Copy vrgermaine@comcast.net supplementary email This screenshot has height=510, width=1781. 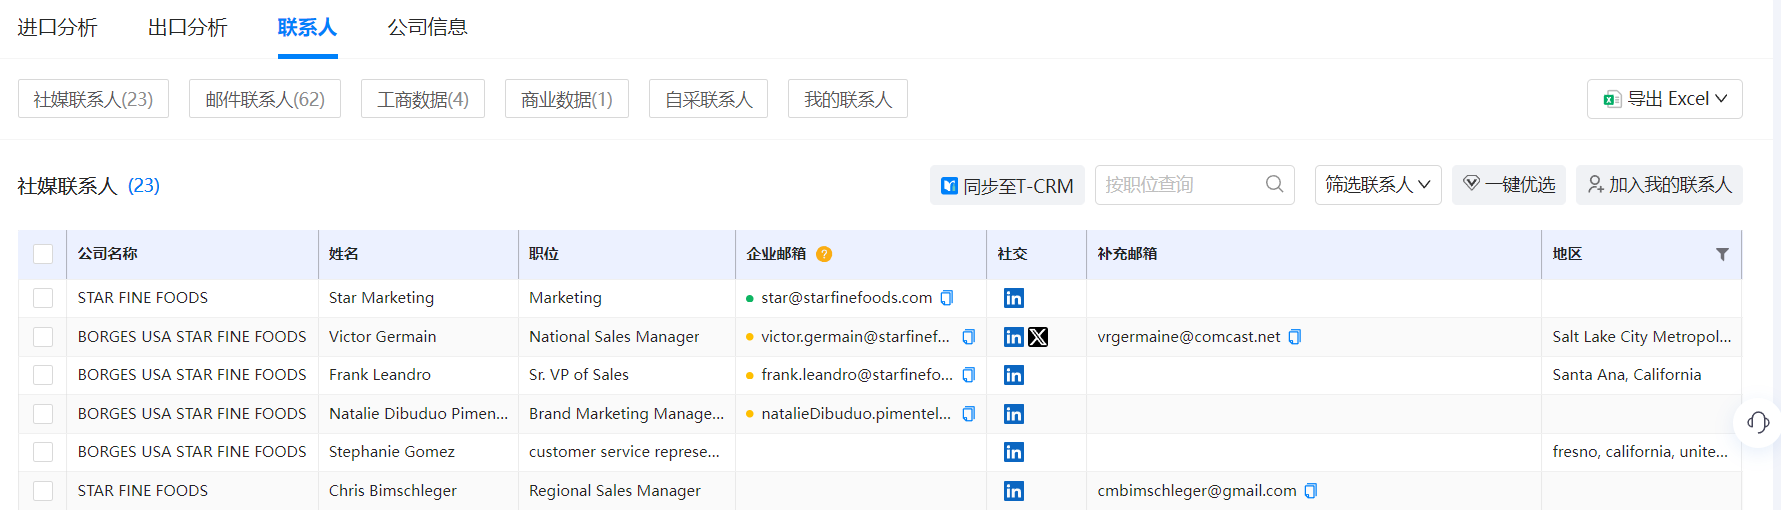(x=1295, y=337)
